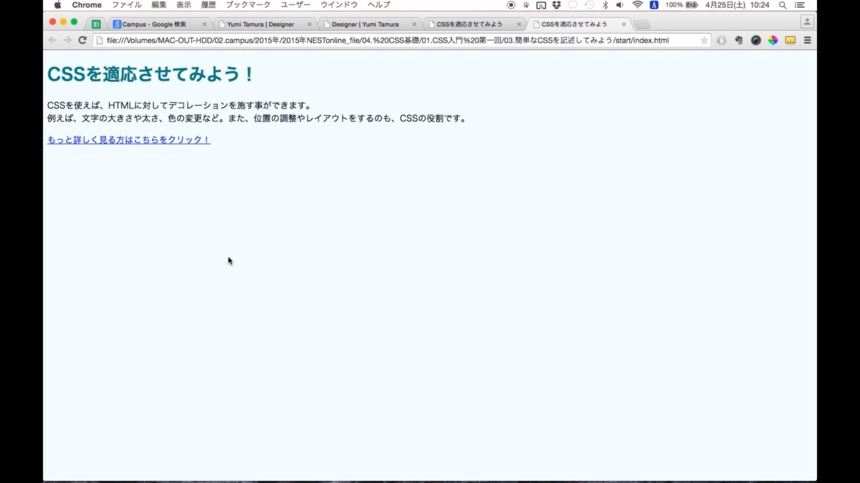Switch to the pinned green spreadsheet tab

click(96, 24)
